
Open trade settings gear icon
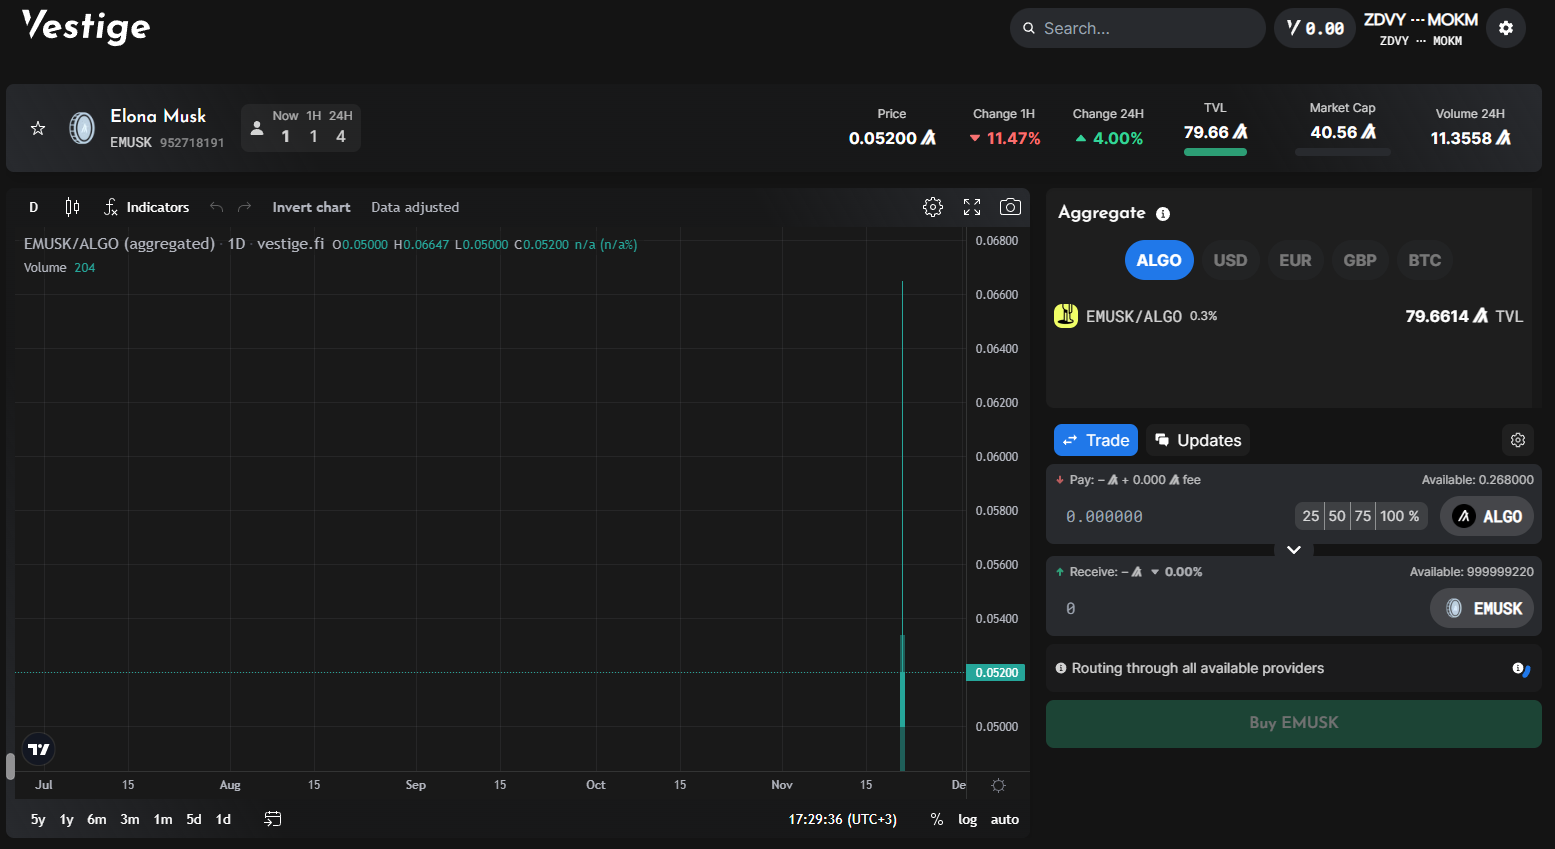pos(1517,440)
